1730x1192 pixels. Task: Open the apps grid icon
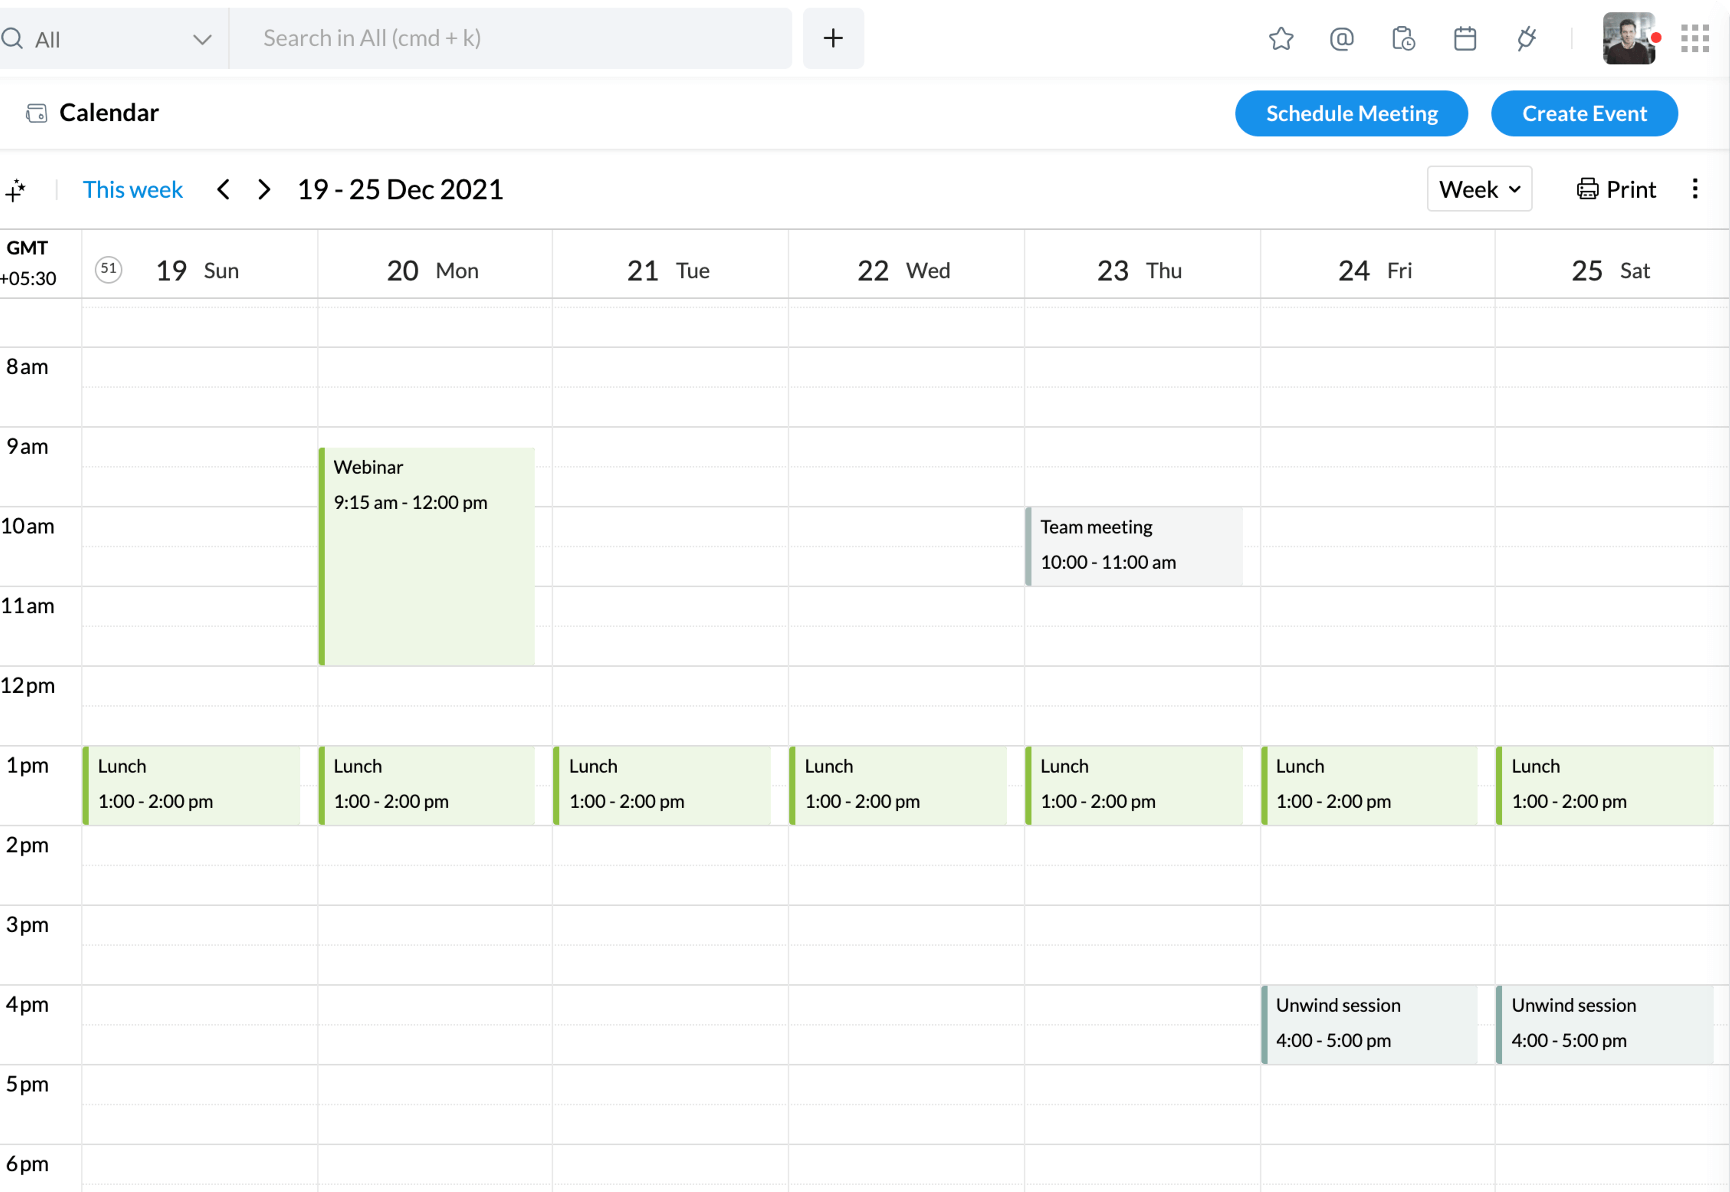[x=1696, y=37]
